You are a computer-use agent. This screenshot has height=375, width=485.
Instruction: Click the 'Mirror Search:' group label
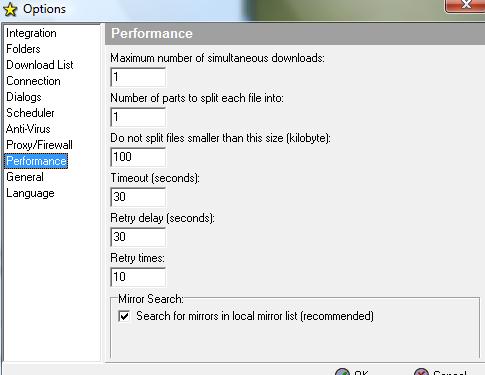[x=151, y=299]
